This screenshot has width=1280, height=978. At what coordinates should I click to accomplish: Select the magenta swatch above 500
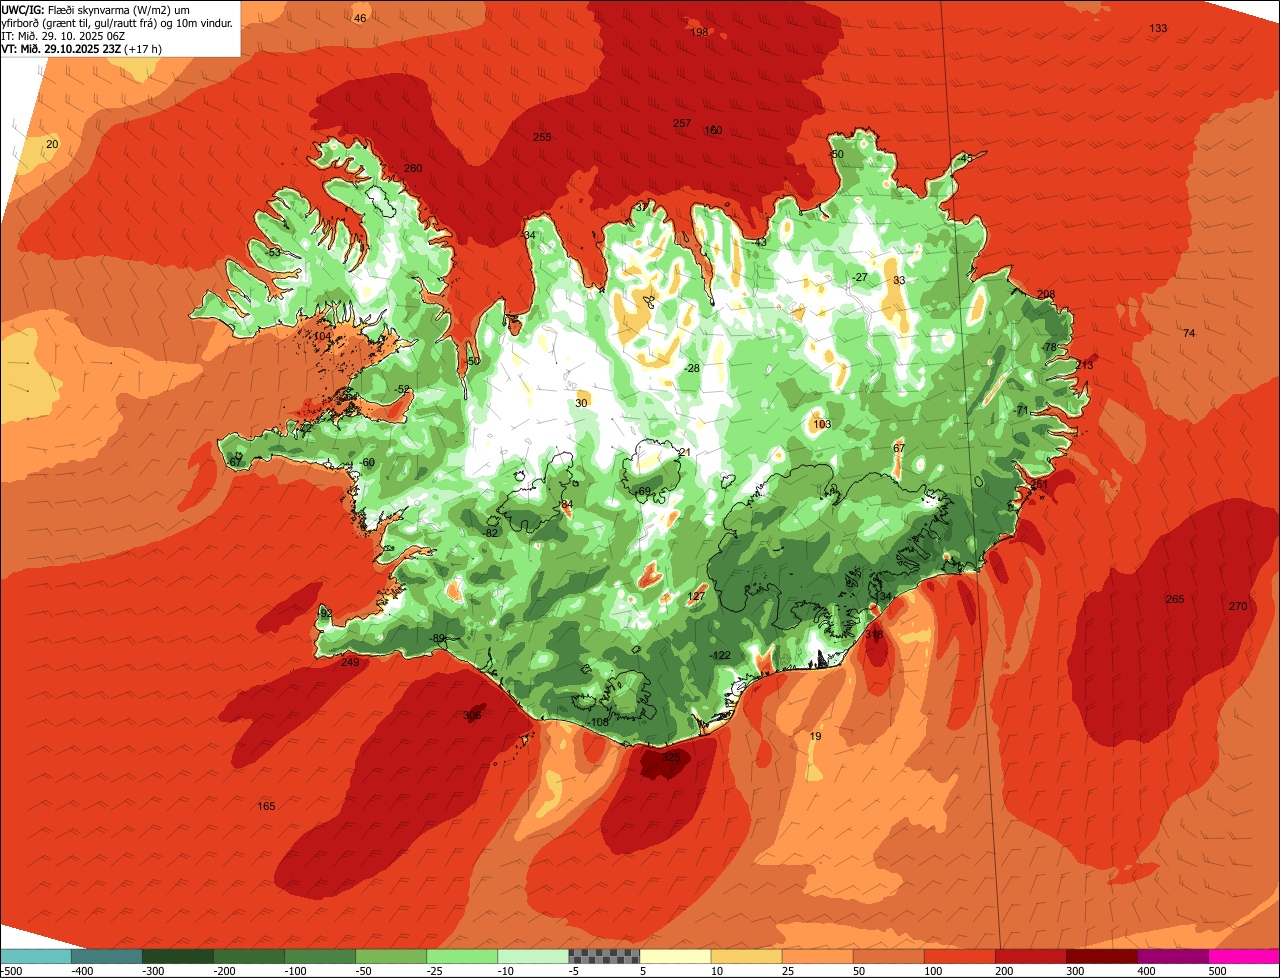click(x=1244, y=956)
